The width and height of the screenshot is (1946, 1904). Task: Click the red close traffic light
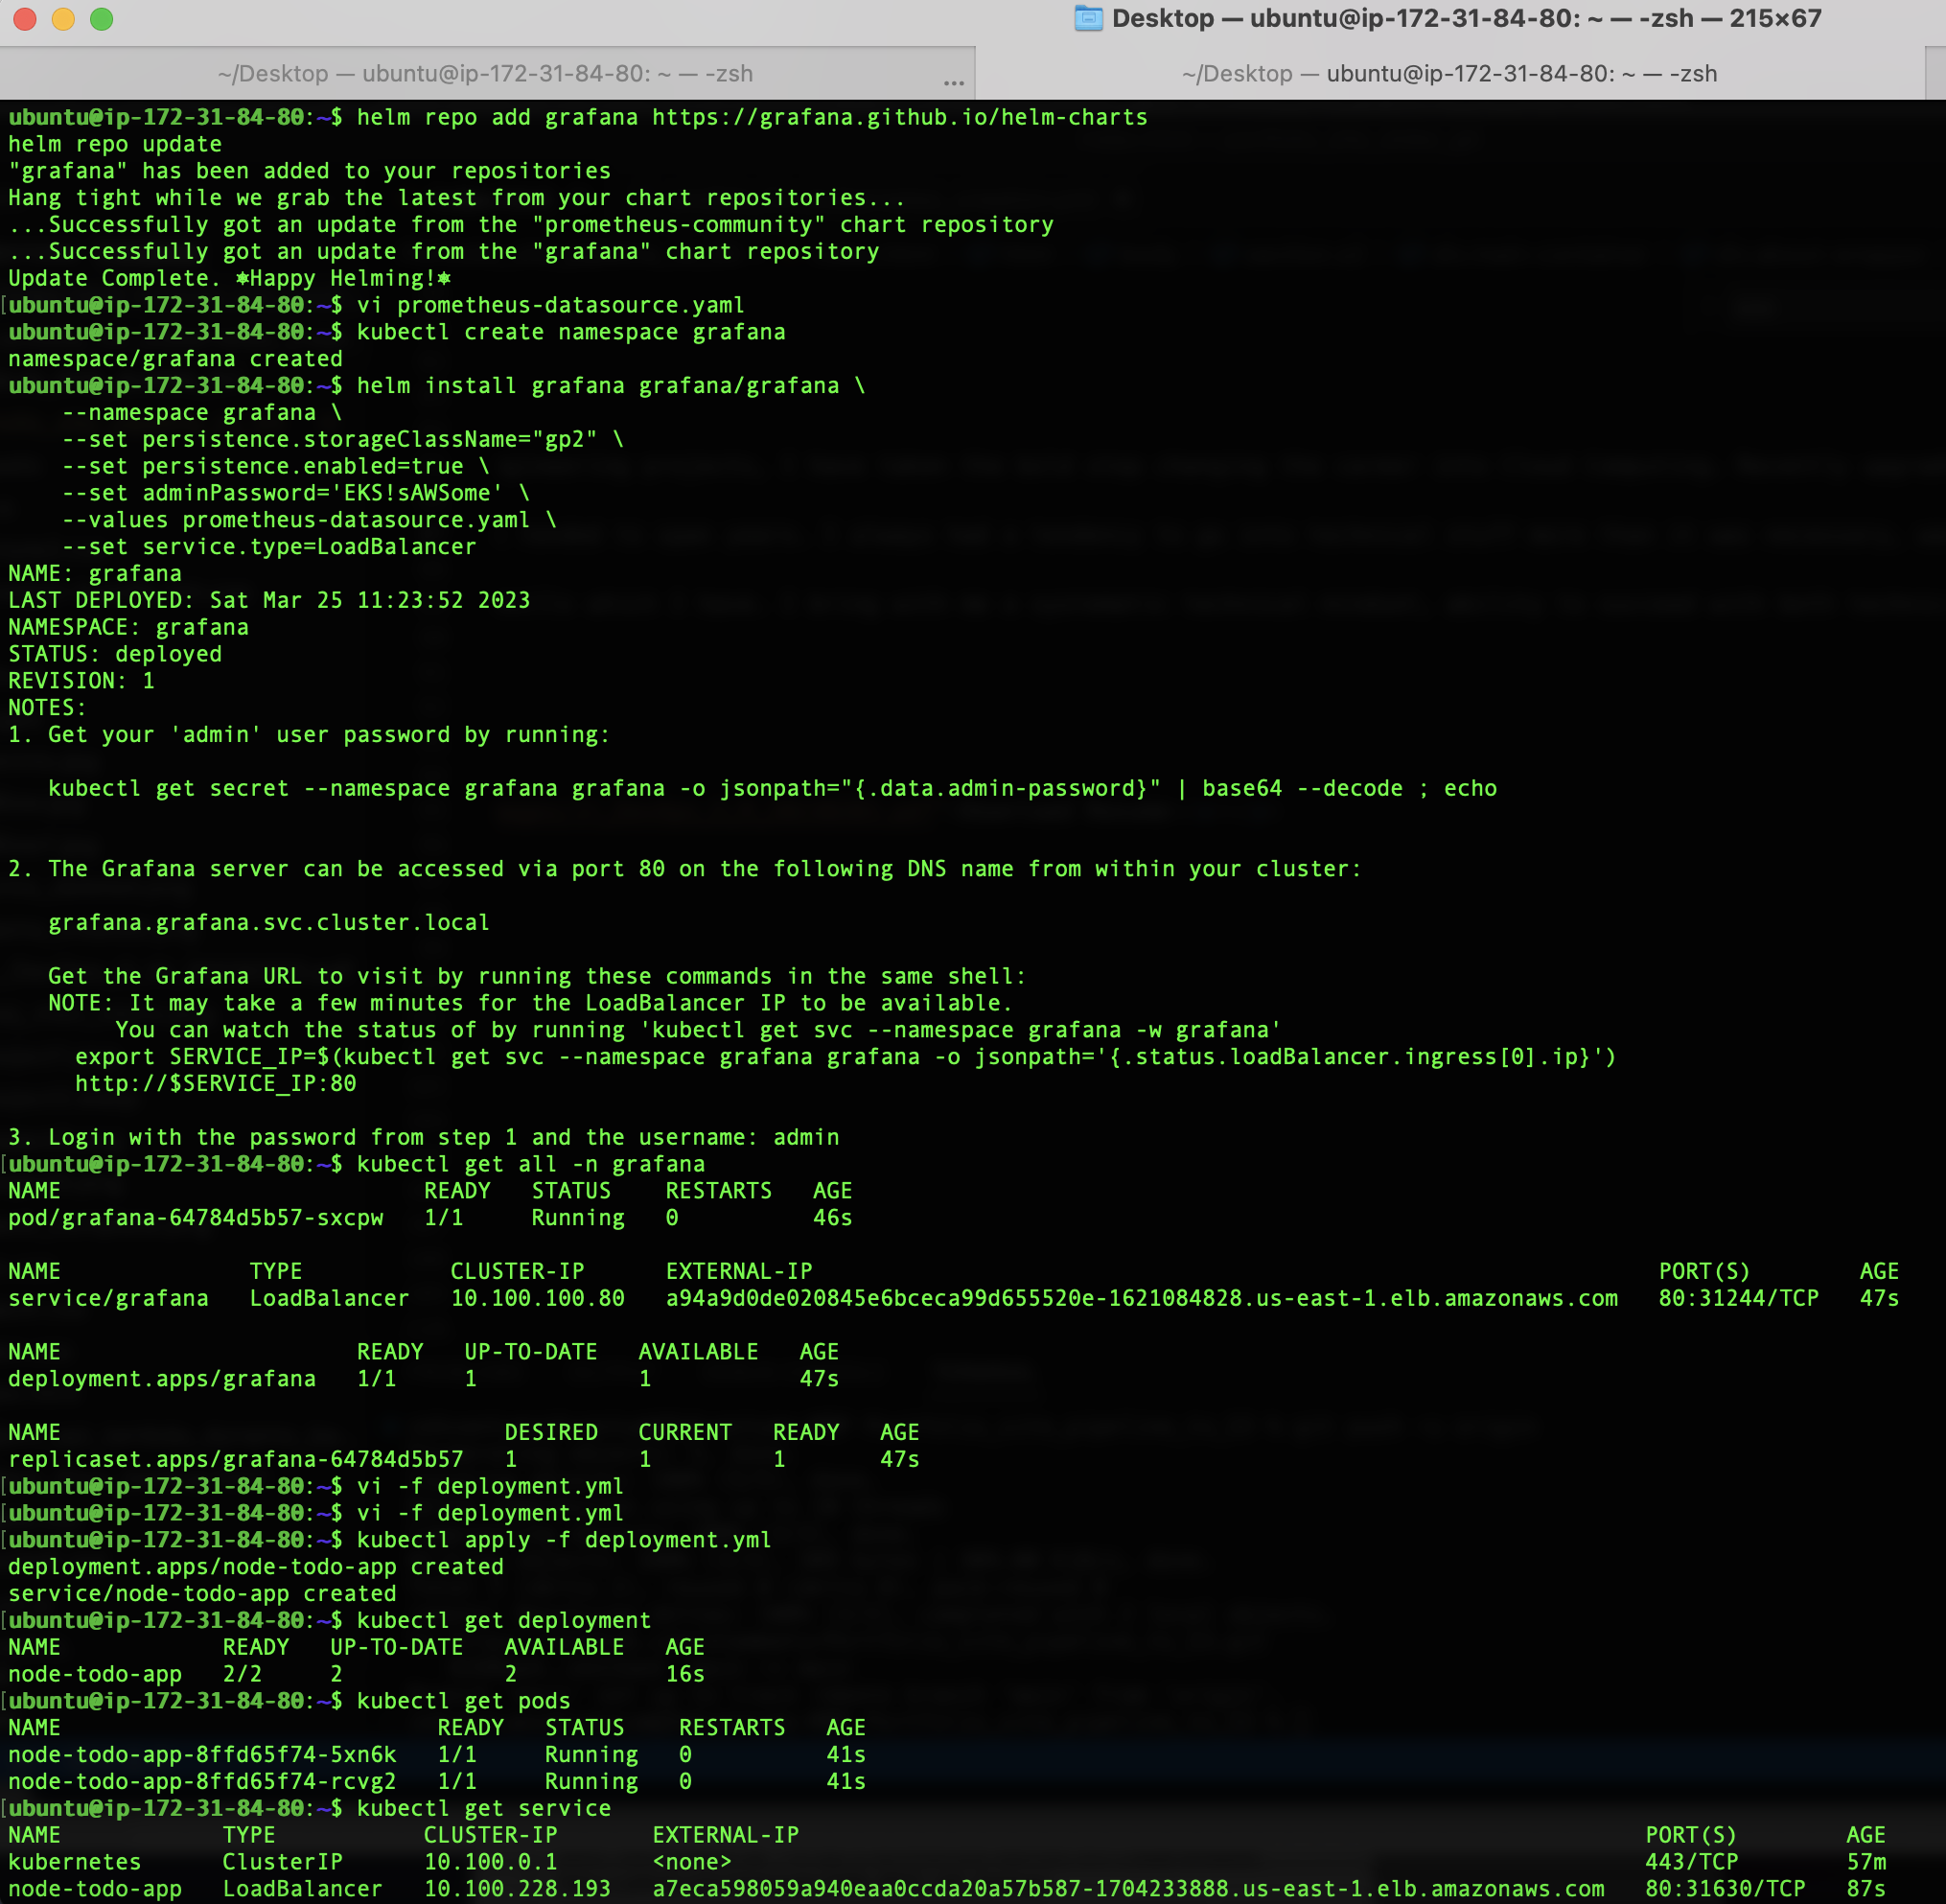(x=24, y=18)
